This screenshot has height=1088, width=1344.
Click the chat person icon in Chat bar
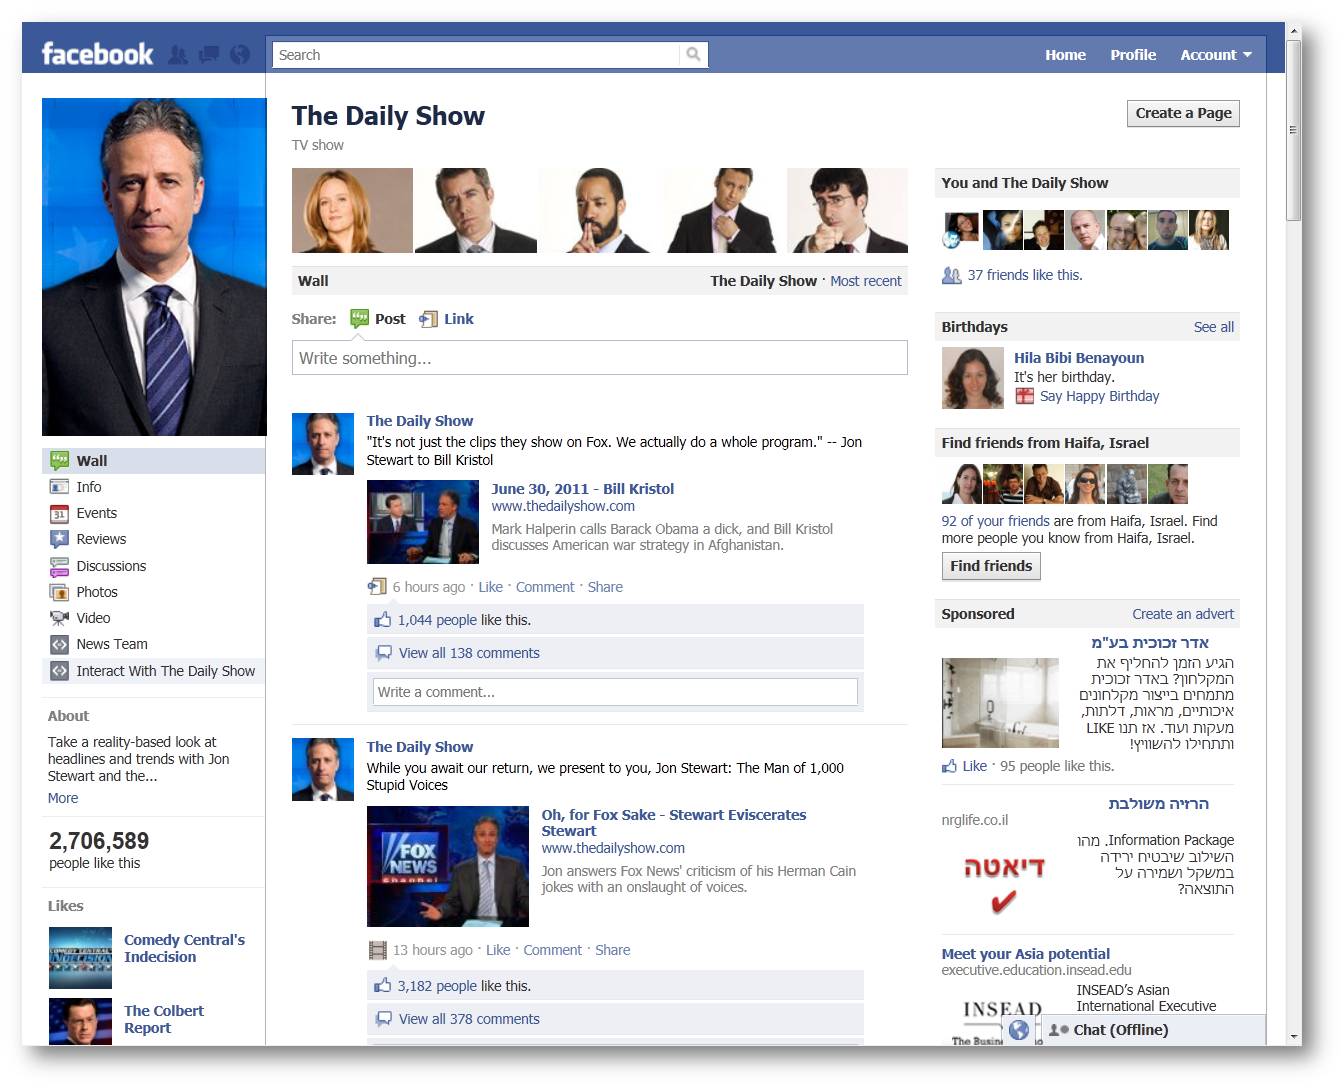click(1058, 1030)
